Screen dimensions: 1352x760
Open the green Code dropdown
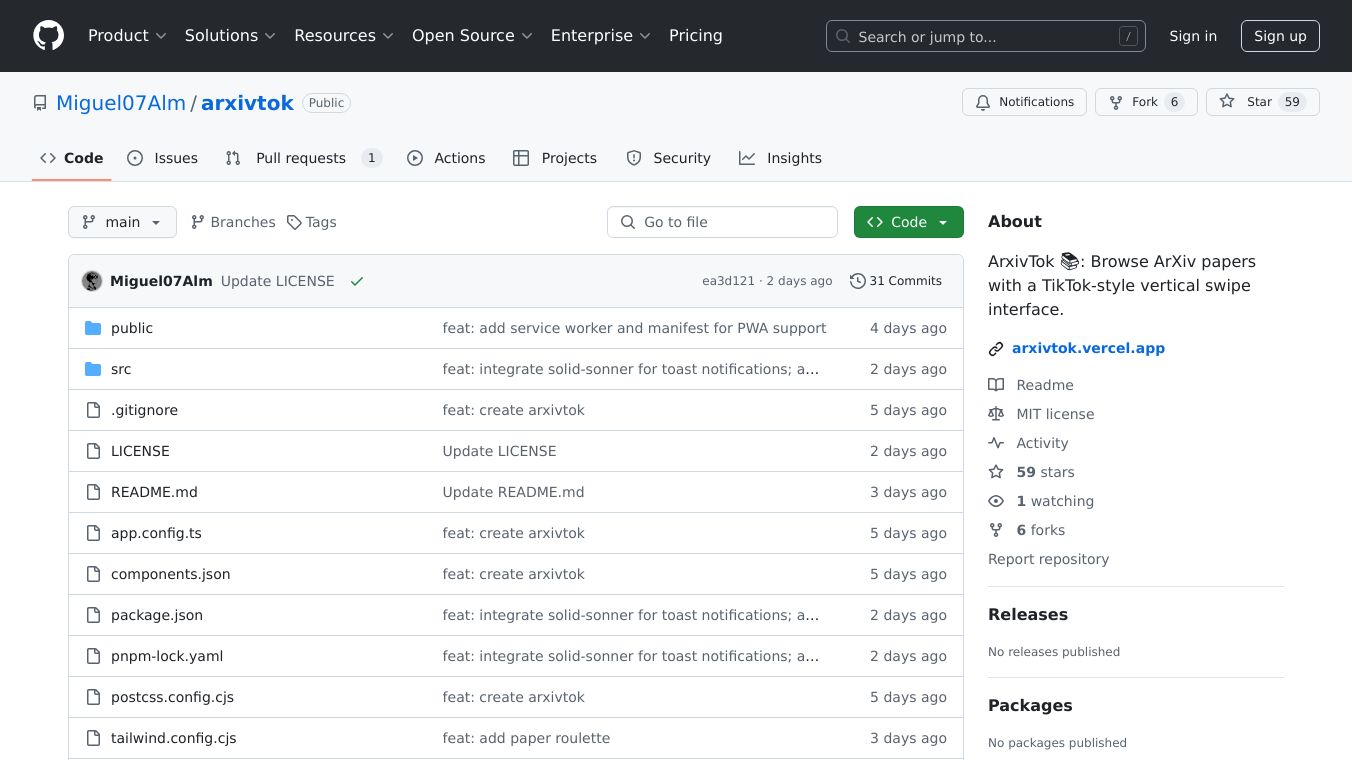point(908,222)
